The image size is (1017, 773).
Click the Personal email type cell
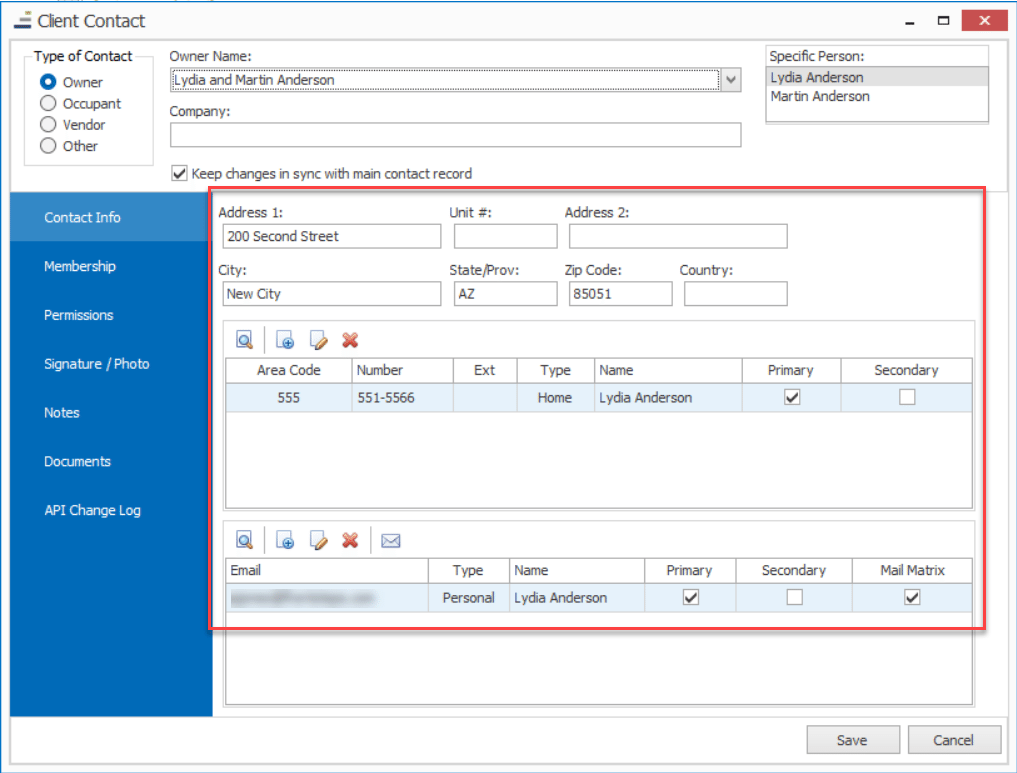[468, 598]
